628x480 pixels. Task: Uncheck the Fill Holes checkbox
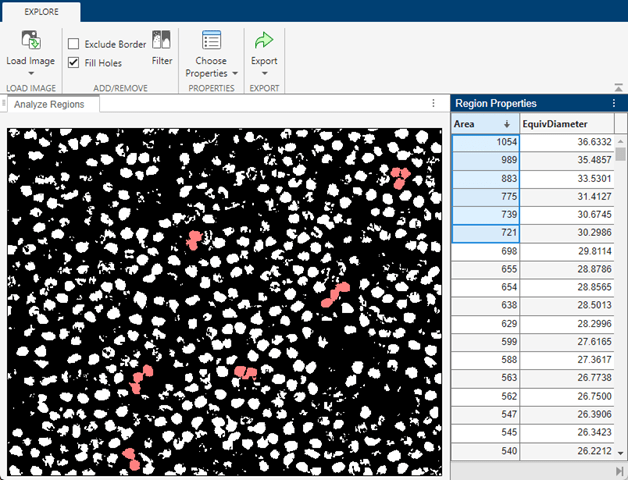tap(74, 62)
